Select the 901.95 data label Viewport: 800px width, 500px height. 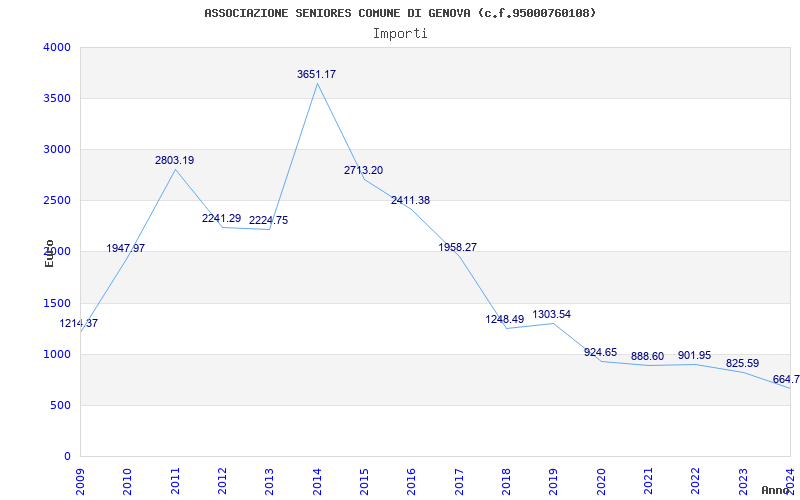tap(694, 356)
